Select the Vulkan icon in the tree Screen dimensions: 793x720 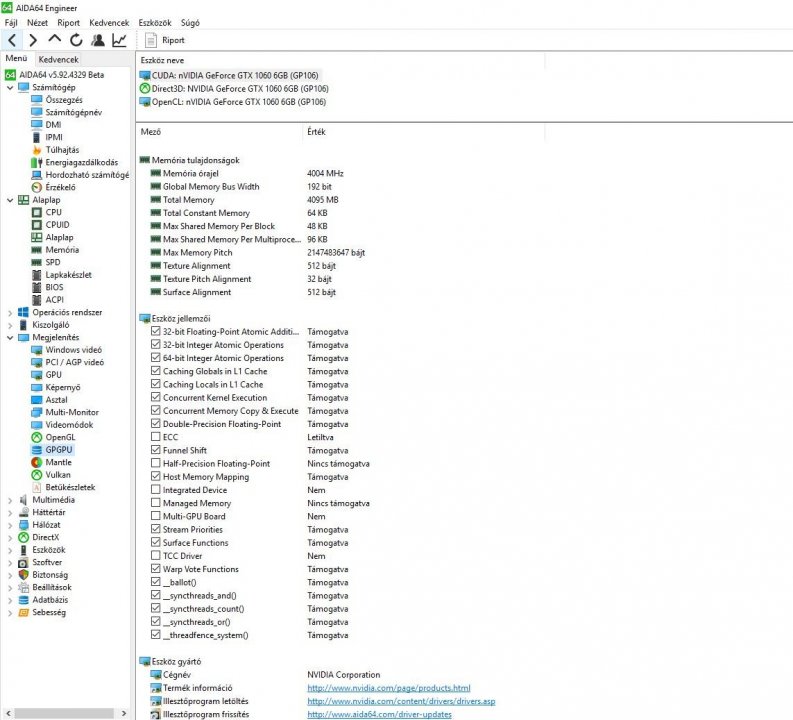point(36,475)
